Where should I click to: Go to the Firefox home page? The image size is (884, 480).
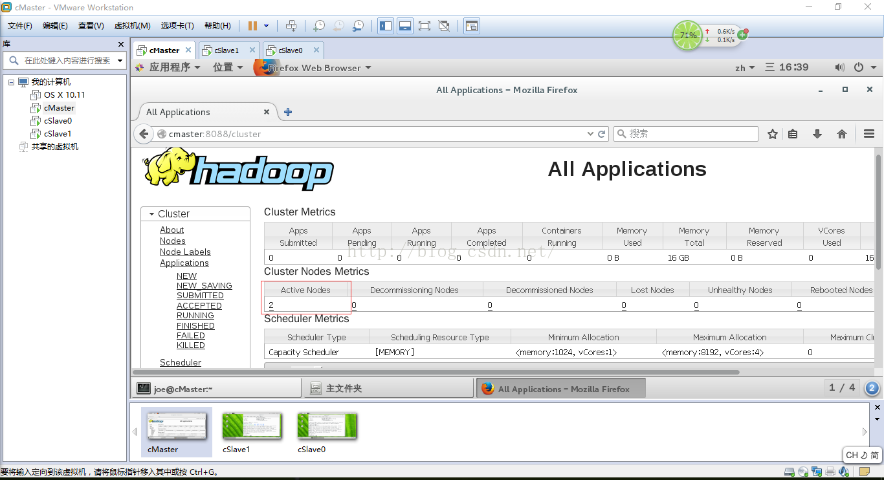[x=842, y=134]
